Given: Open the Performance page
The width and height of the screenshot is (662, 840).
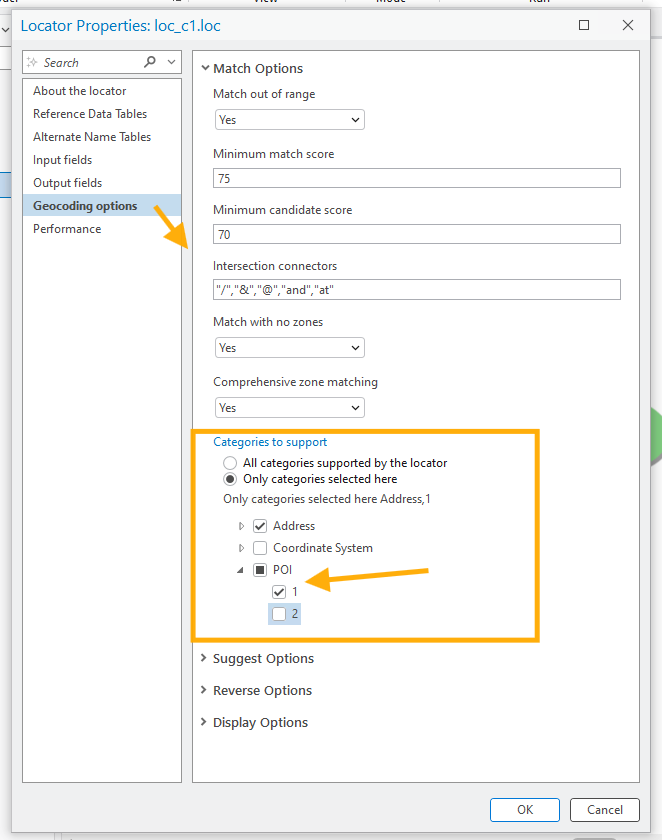Looking at the screenshot, I should (67, 229).
